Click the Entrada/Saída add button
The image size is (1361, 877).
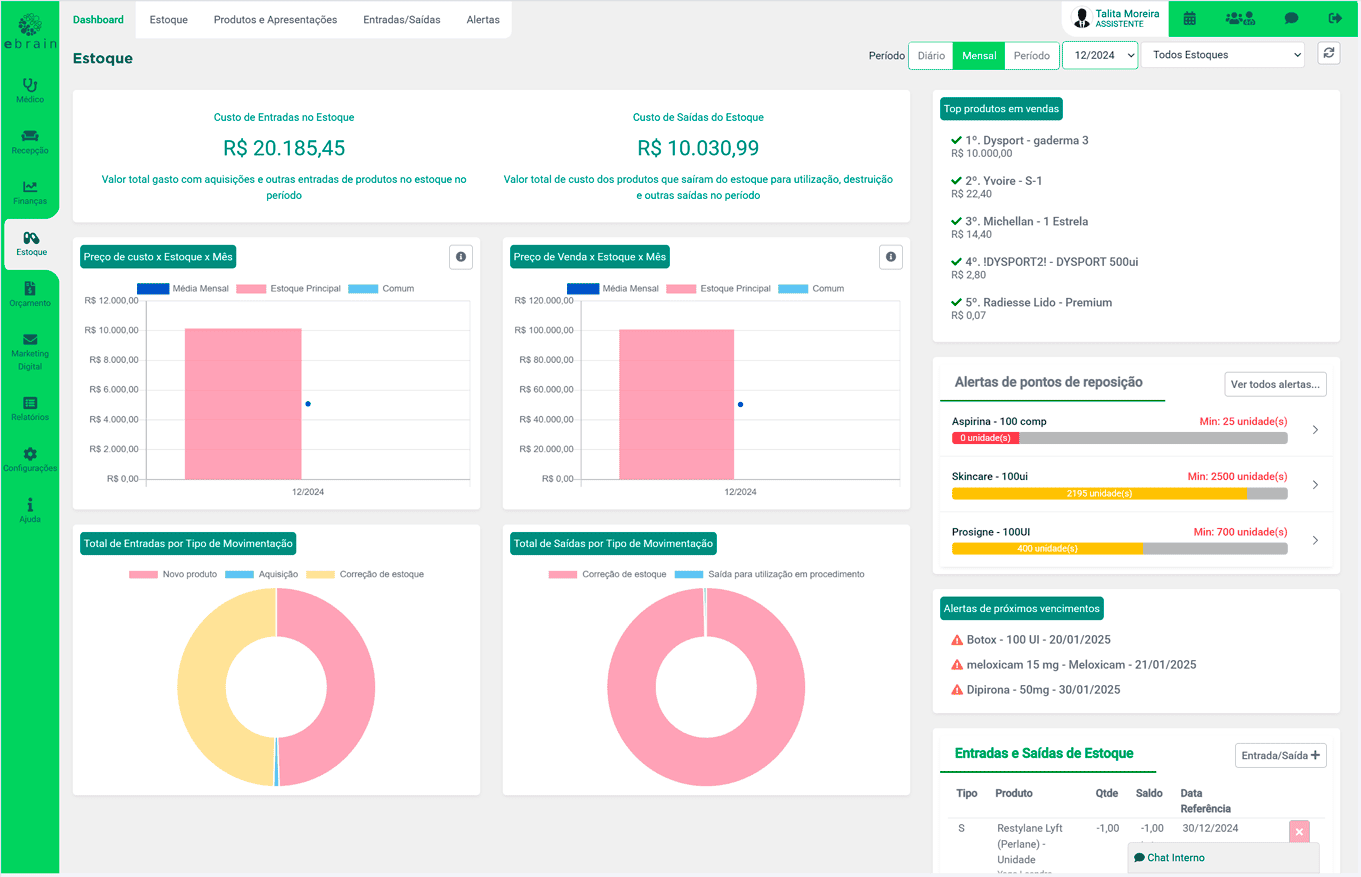click(1280, 755)
